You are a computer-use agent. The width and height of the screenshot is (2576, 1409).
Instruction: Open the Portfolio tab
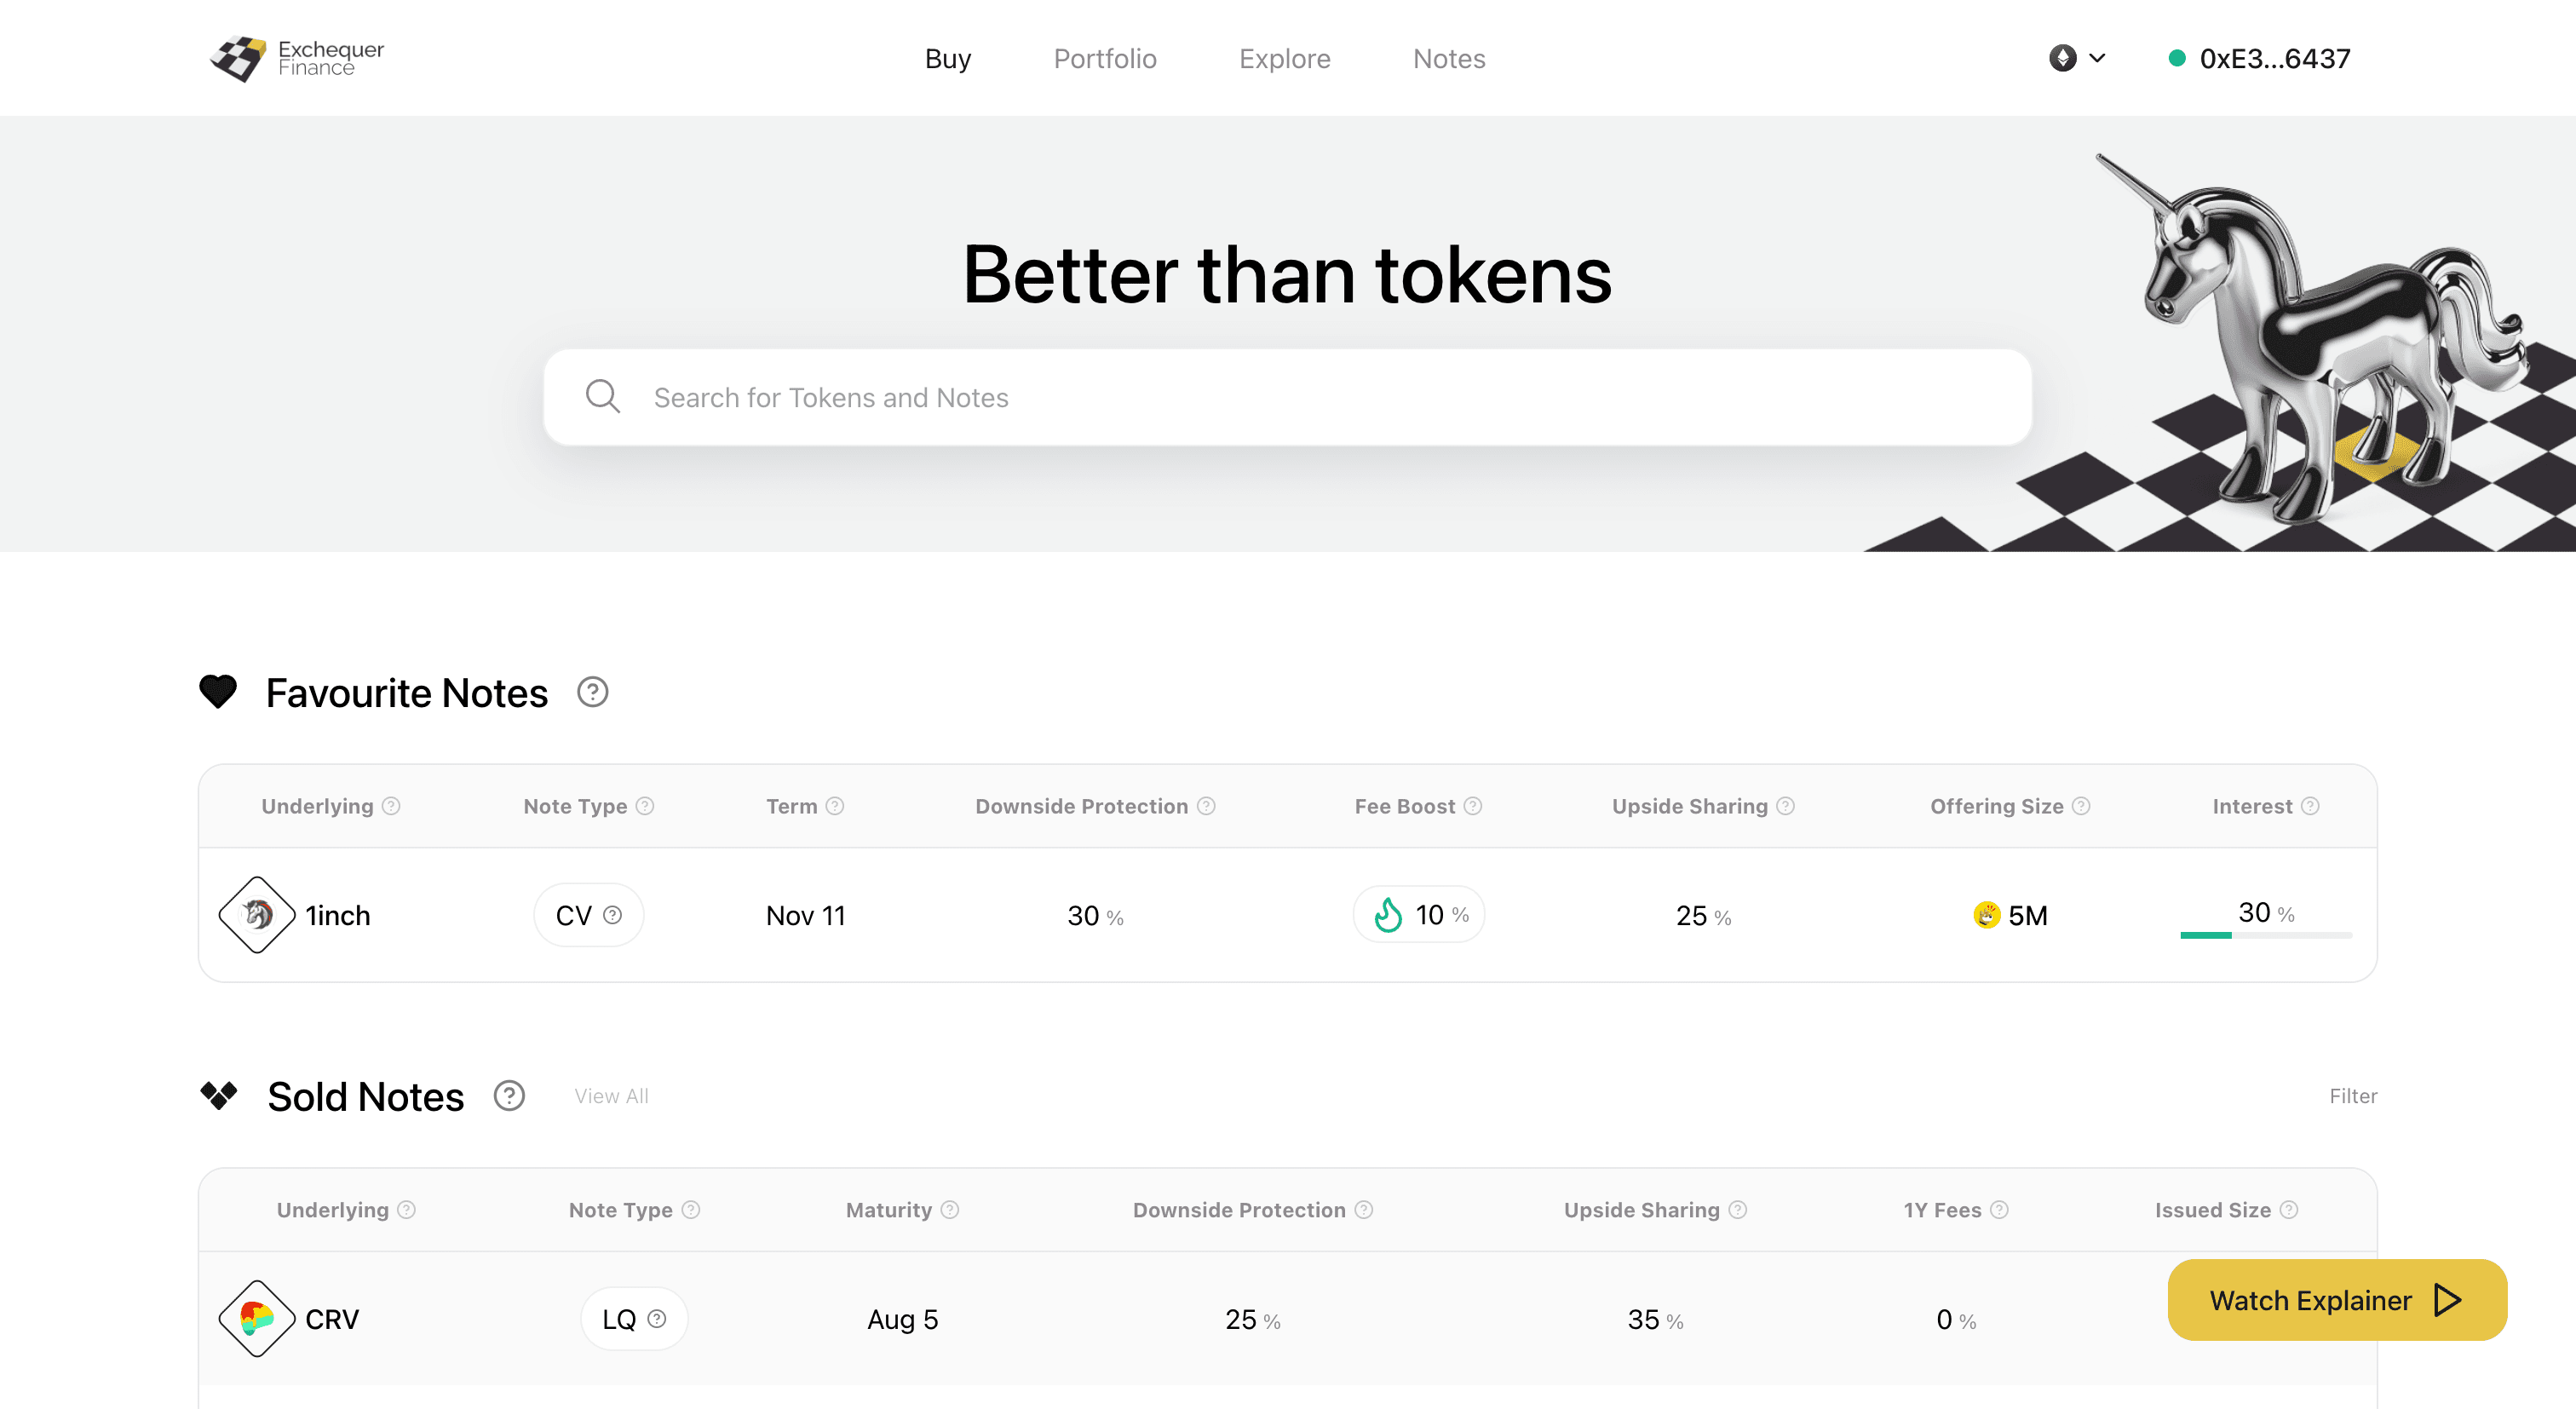pyautogui.click(x=1104, y=59)
